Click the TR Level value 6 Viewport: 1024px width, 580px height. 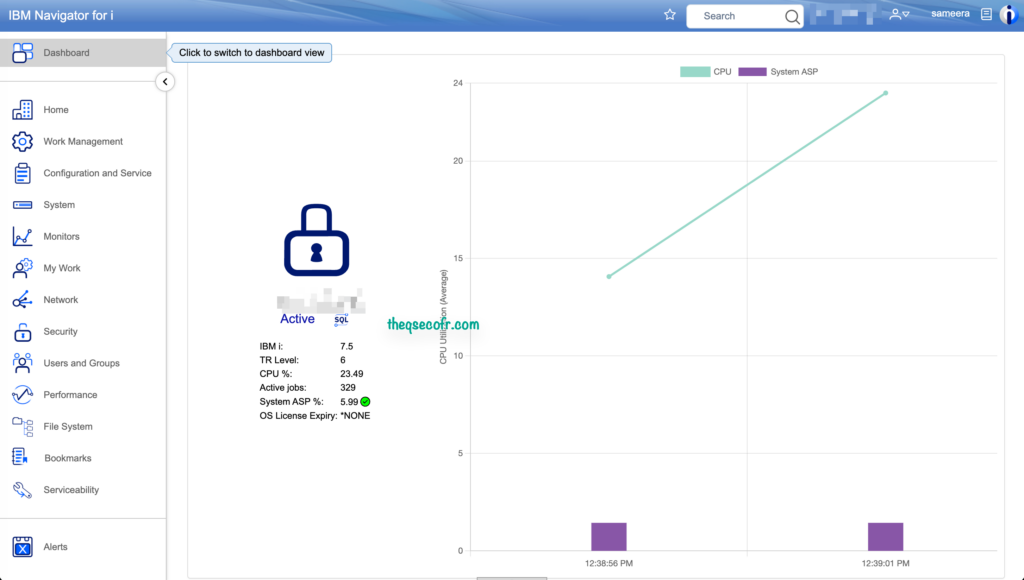tap(343, 361)
